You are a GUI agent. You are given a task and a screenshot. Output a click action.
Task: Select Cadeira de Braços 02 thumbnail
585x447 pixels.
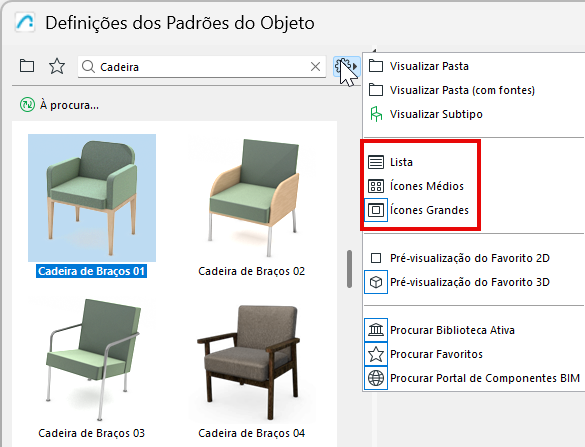tap(252, 198)
